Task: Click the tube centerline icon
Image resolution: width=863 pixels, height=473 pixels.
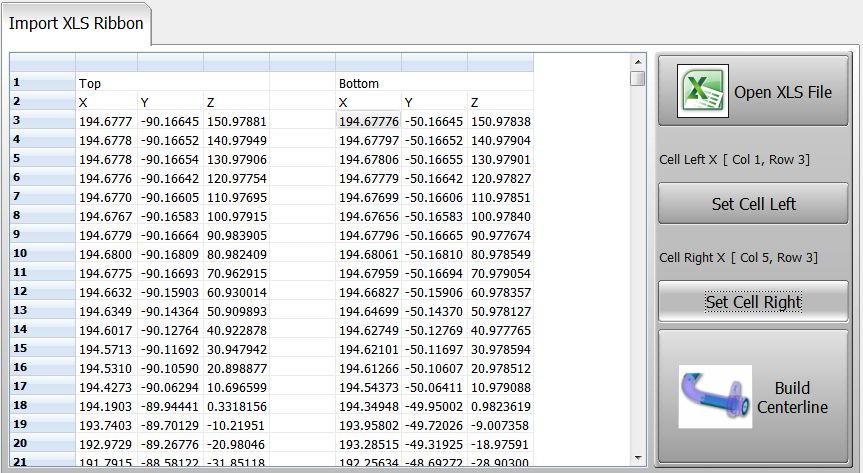Action: (714, 398)
